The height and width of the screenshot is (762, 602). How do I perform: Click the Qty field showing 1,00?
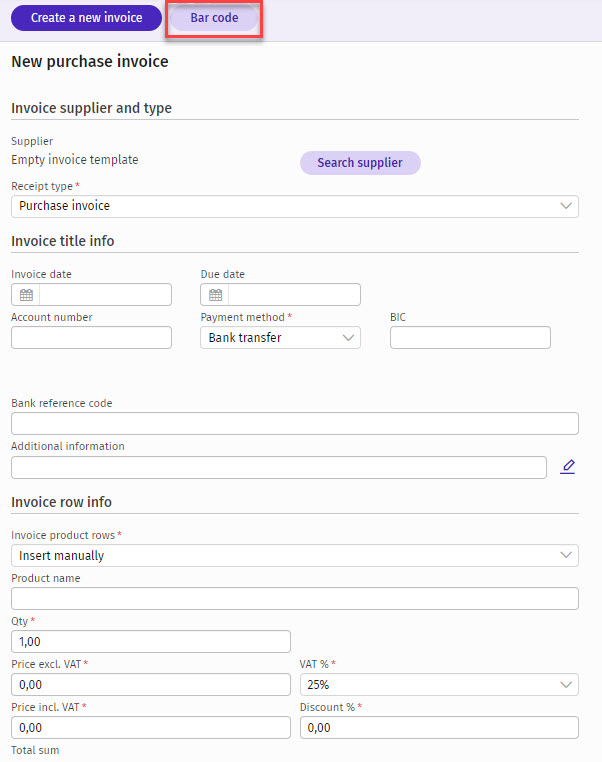(x=150, y=642)
